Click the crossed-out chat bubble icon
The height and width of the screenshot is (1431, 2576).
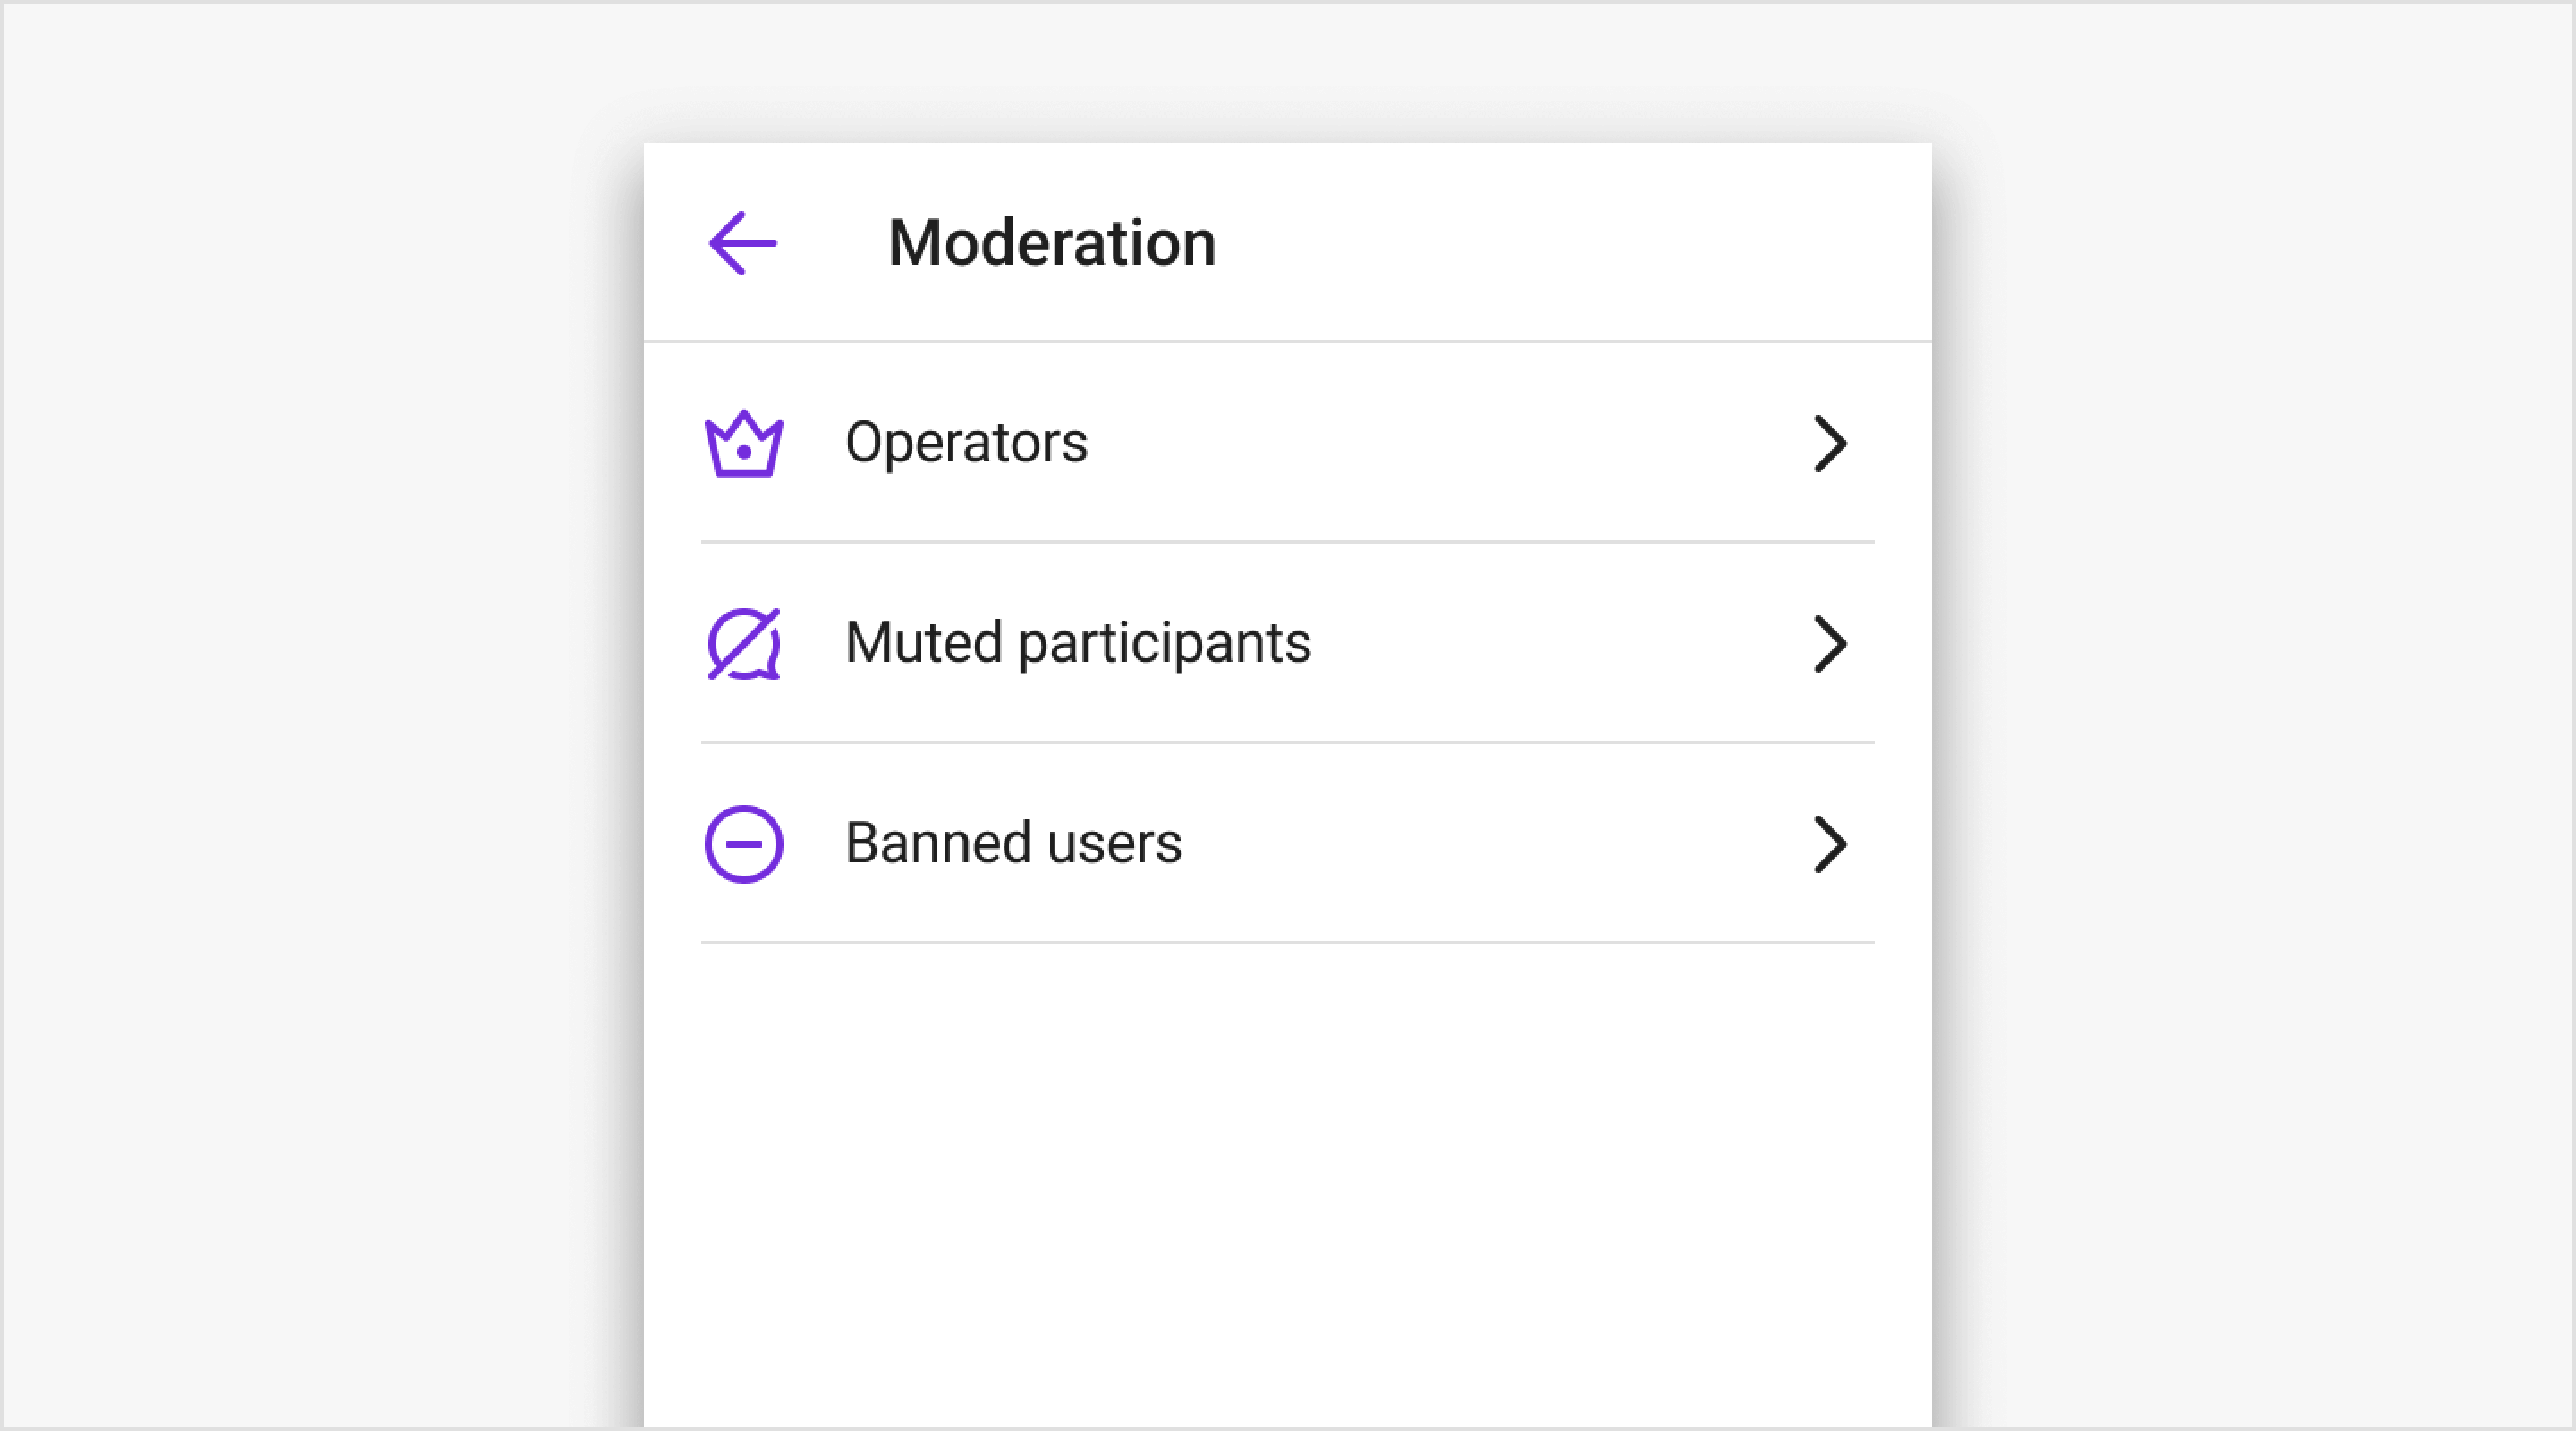click(744, 644)
